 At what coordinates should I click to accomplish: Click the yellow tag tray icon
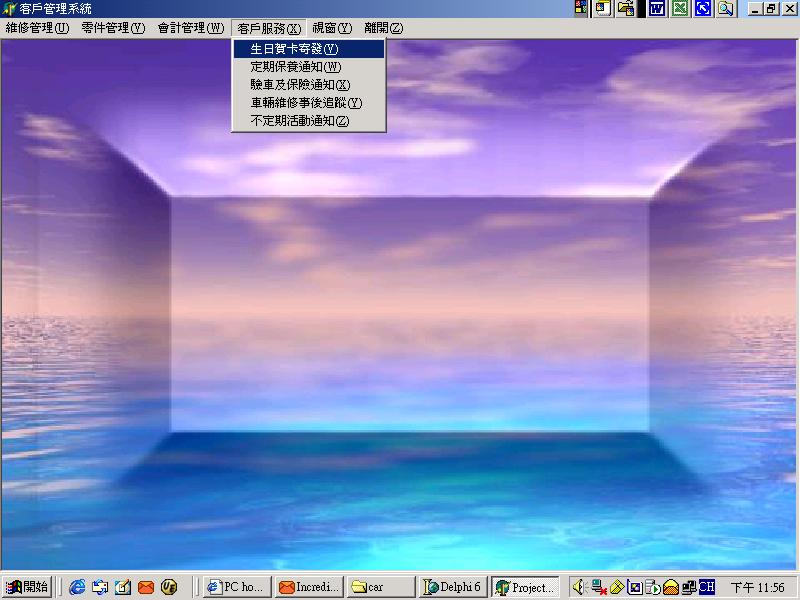pos(617,587)
